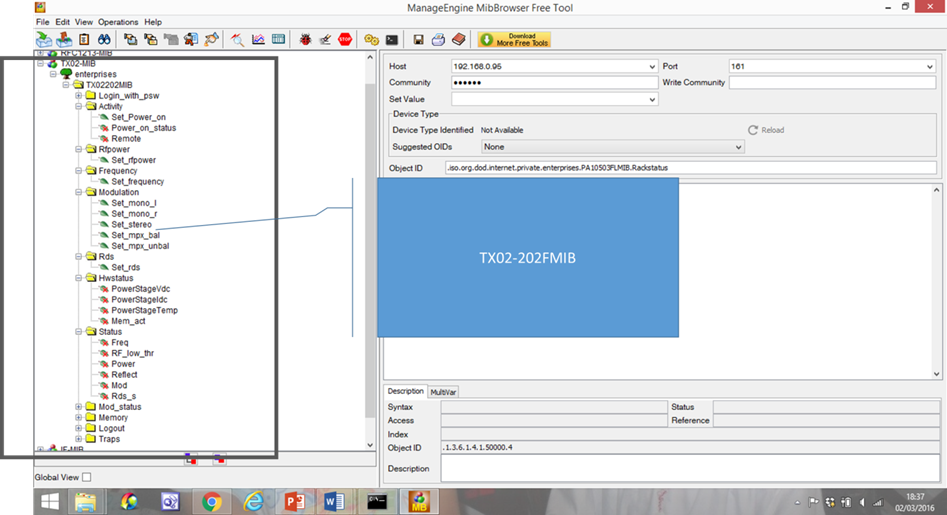
Task: Click the Community password field
Action: pos(554,83)
